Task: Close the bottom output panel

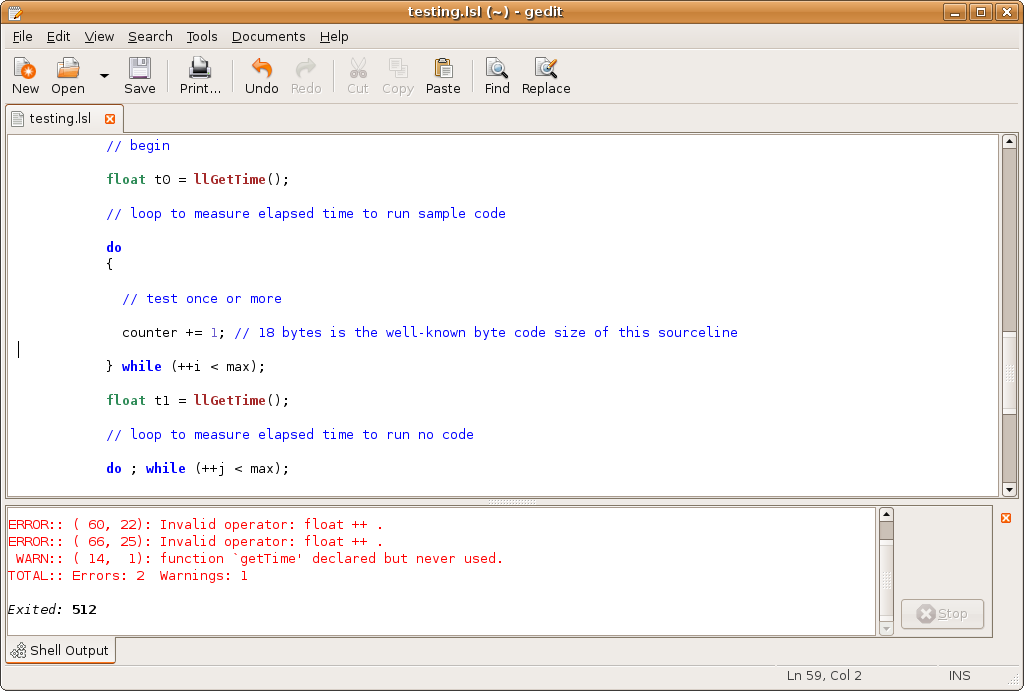Action: pyautogui.click(x=1006, y=517)
